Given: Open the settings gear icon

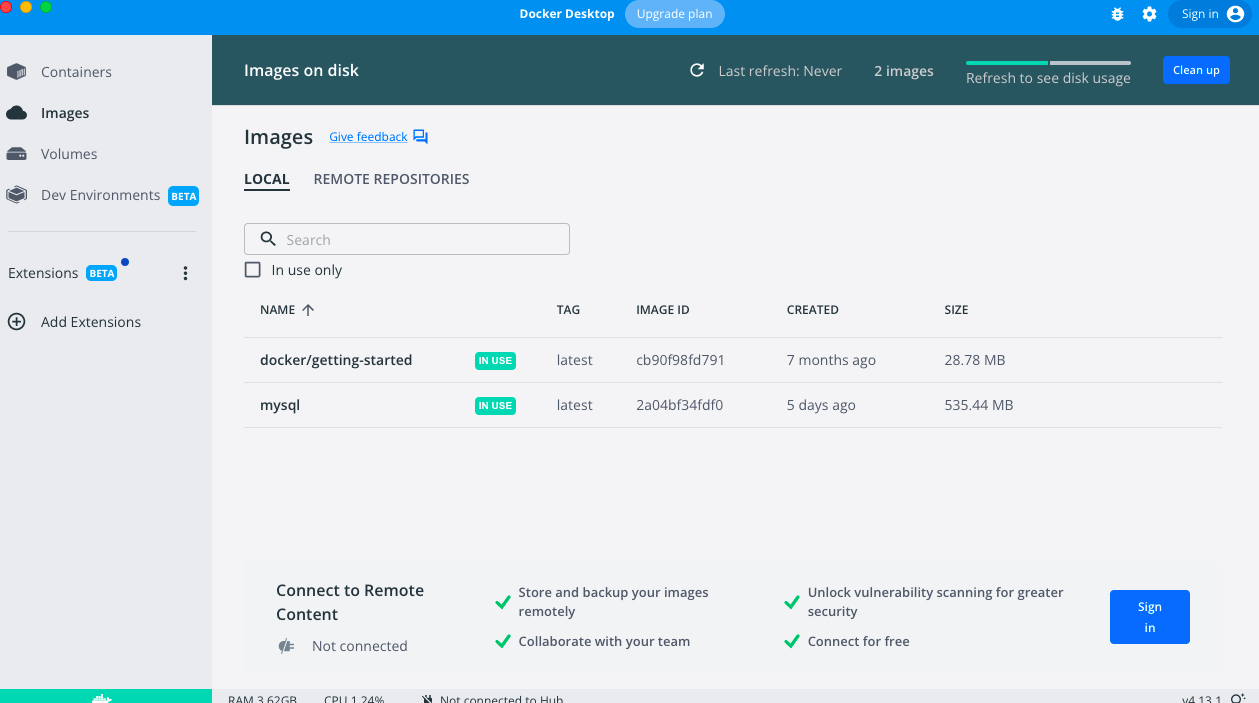Looking at the screenshot, I should pyautogui.click(x=1150, y=14).
